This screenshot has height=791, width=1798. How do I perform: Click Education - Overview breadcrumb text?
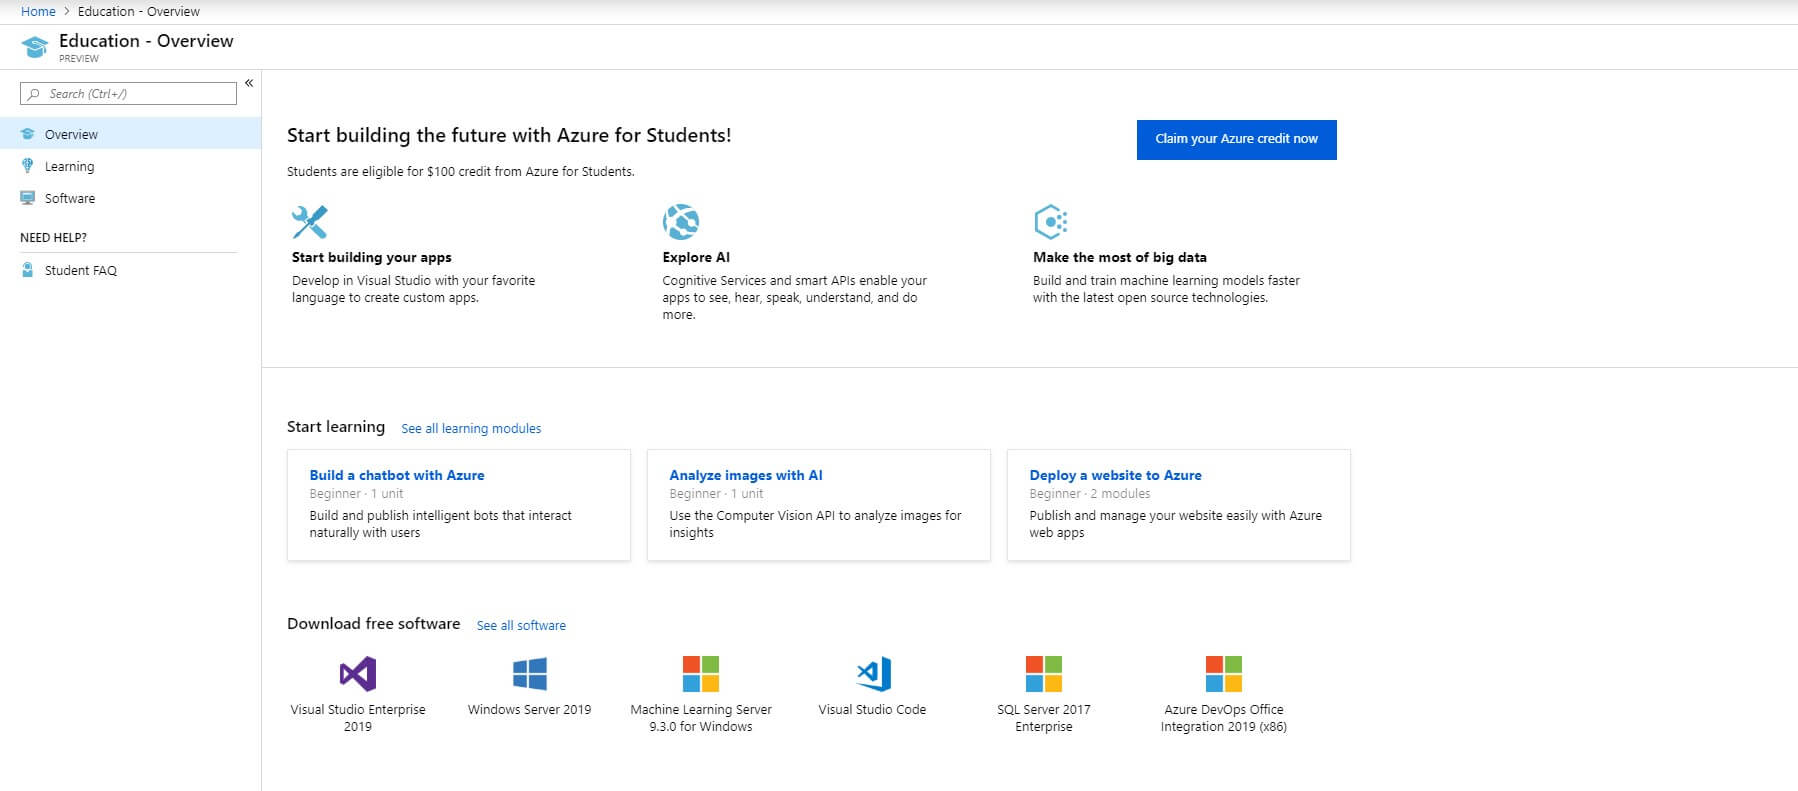coord(139,12)
